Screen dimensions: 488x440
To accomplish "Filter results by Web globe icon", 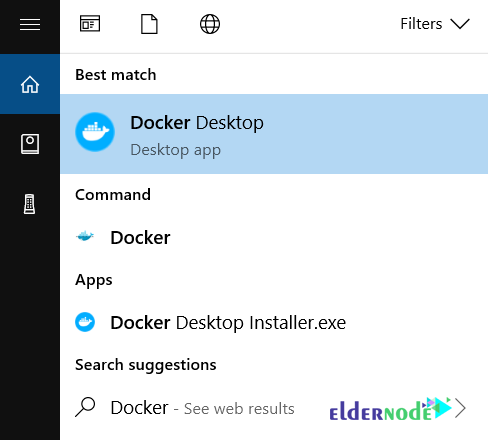I will (x=210, y=24).
